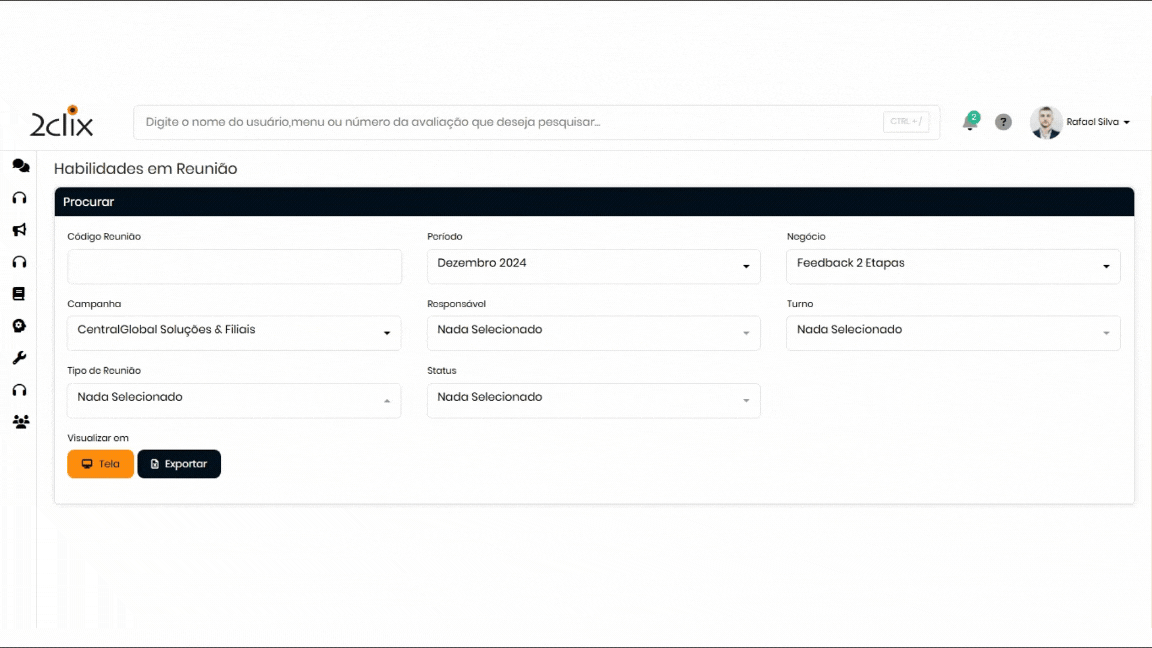This screenshot has height=648, width=1152.
Task: Click the orange Tela button
Action: (x=100, y=464)
